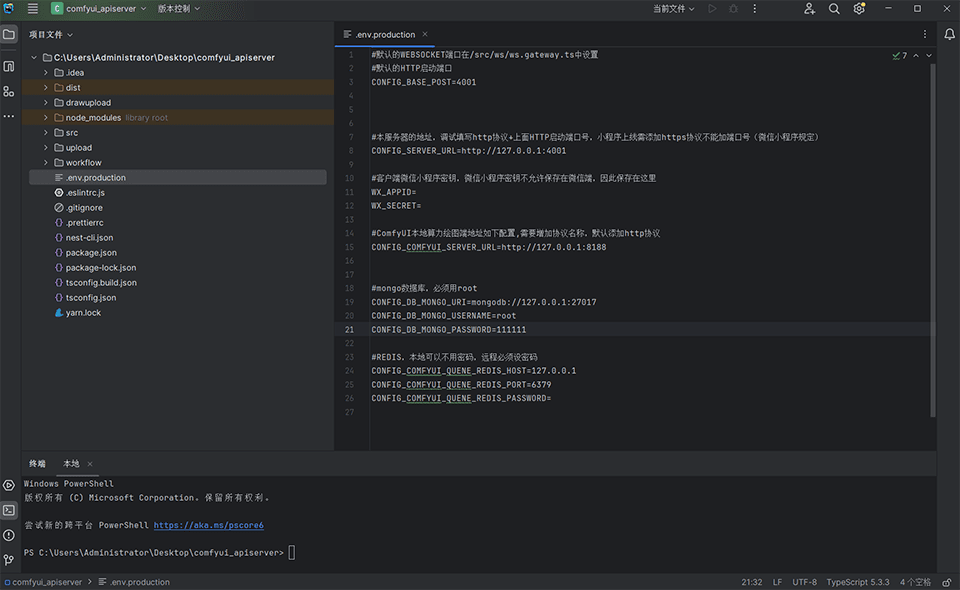Open the aka.ms/pscore6 link
The image size is (960, 590).
[x=208, y=525]
